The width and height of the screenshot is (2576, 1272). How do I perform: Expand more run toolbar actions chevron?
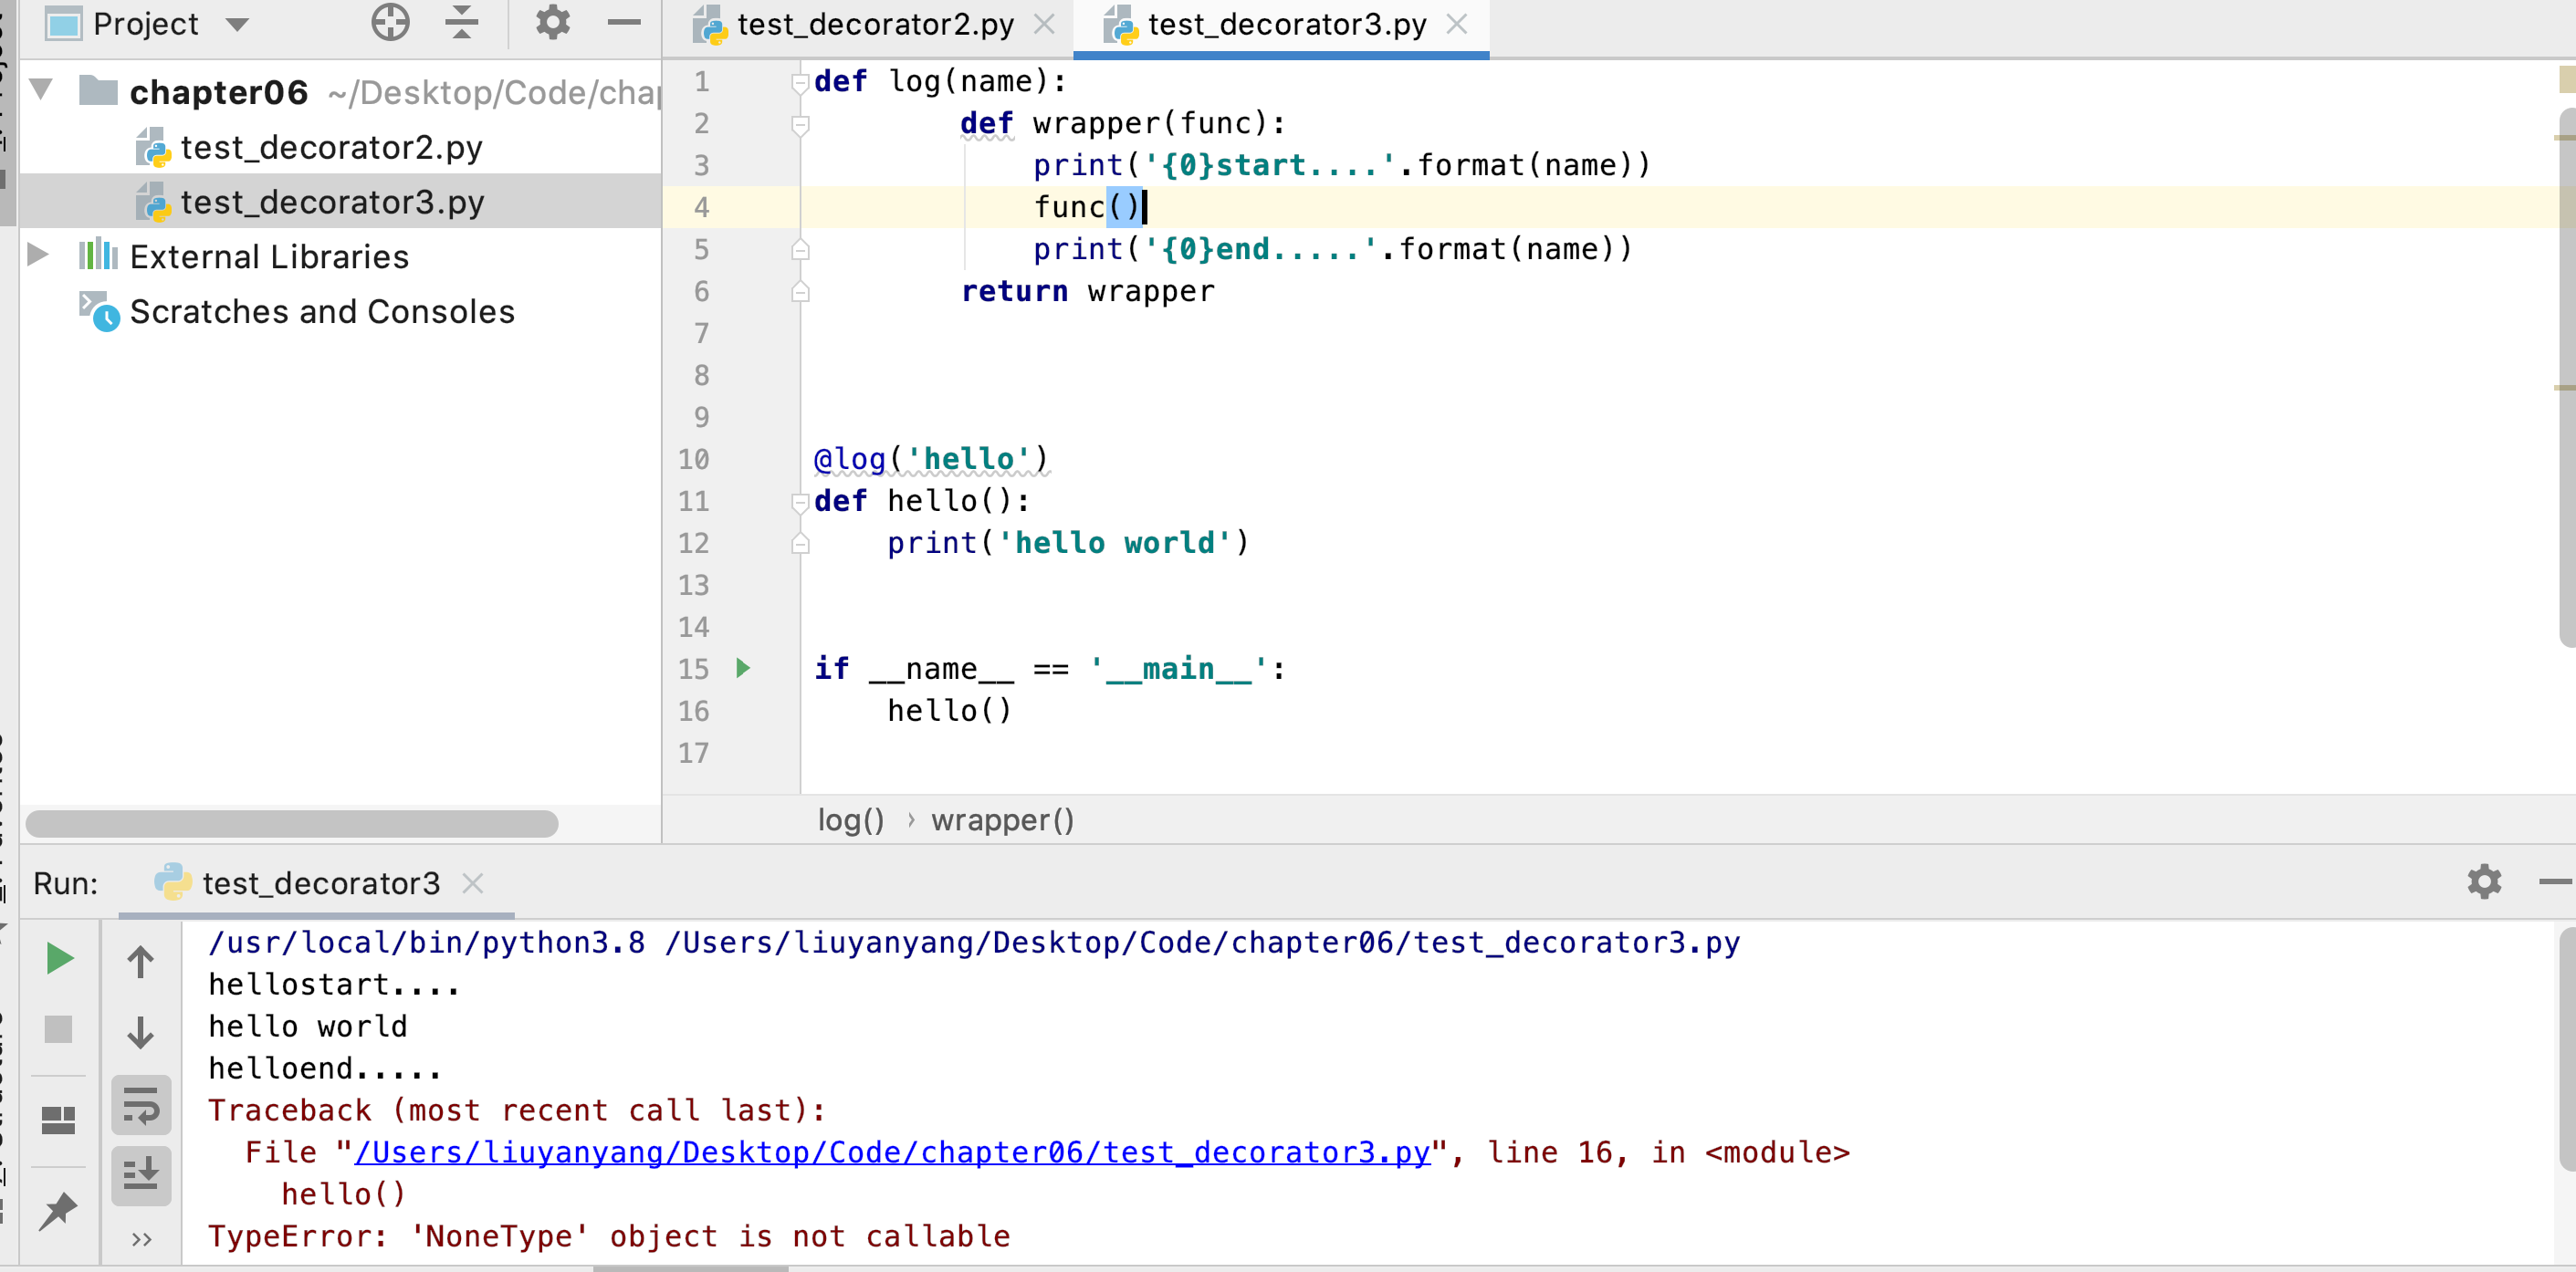click(x=141, y=1240)
